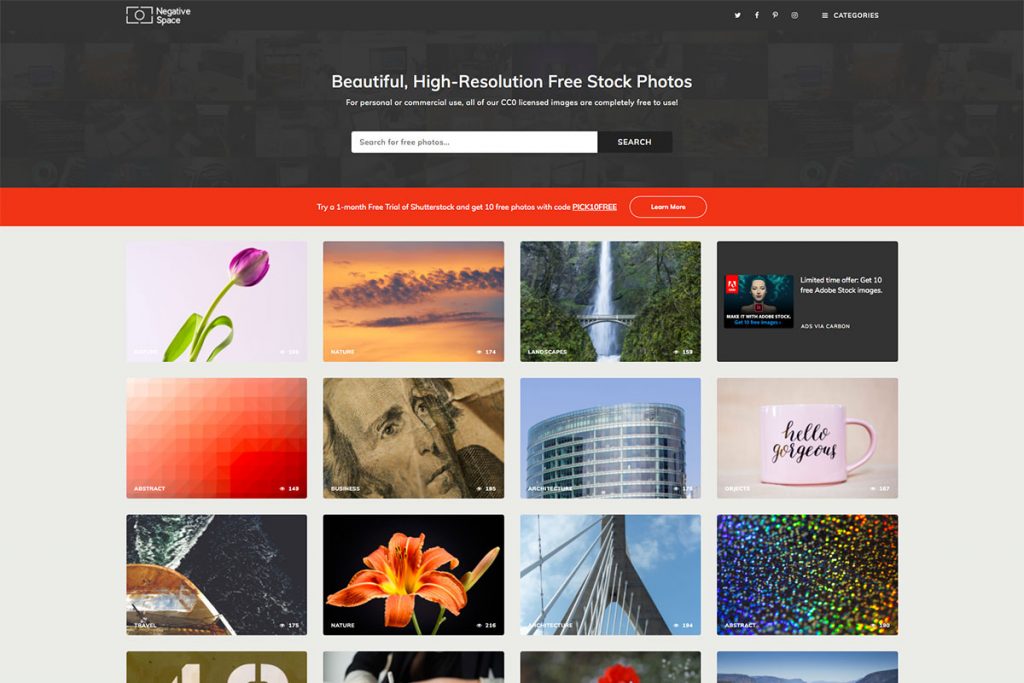Image resolution: width=1024 pixels, height=683 pixels.
Task: Open the 'hello gorgeous' pink mug photo
Action: [x=807, y=438]
